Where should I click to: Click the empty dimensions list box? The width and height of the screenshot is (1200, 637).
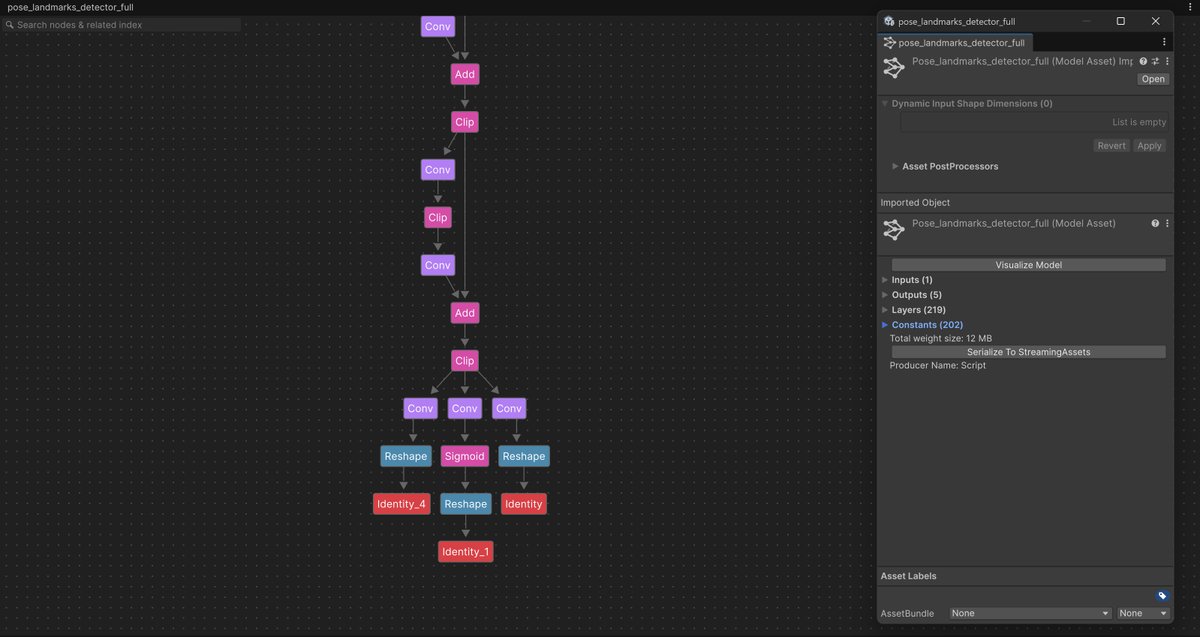(1035, 122)
